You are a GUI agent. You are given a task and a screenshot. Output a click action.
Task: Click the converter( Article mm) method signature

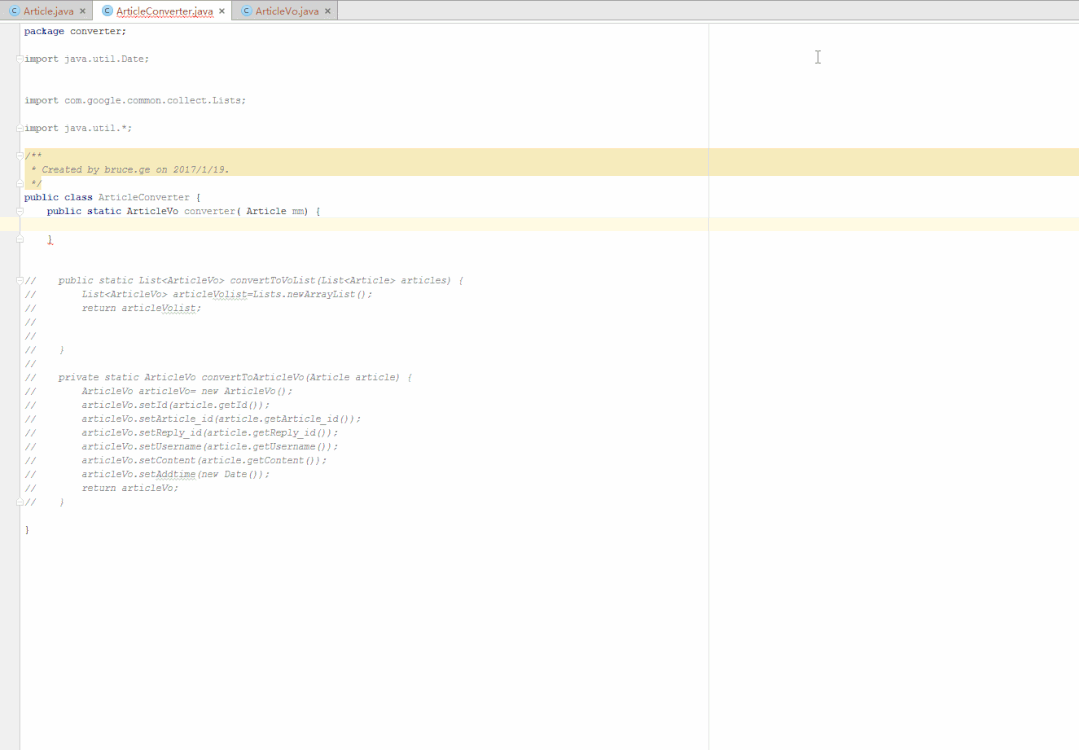point(184,211)
